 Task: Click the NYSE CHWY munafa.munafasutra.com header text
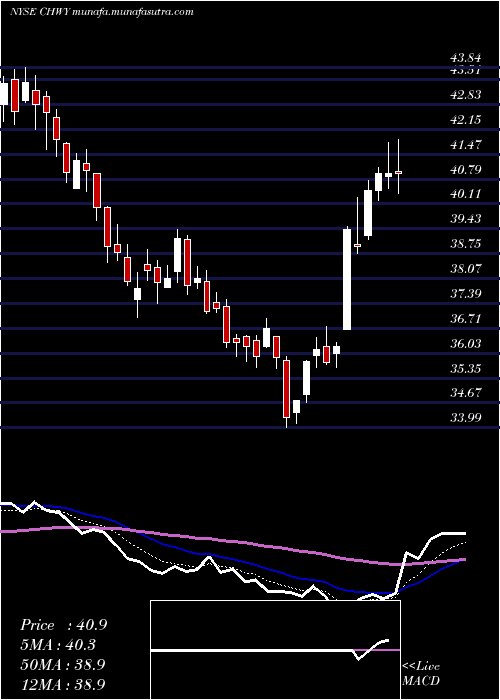(101, 12)
